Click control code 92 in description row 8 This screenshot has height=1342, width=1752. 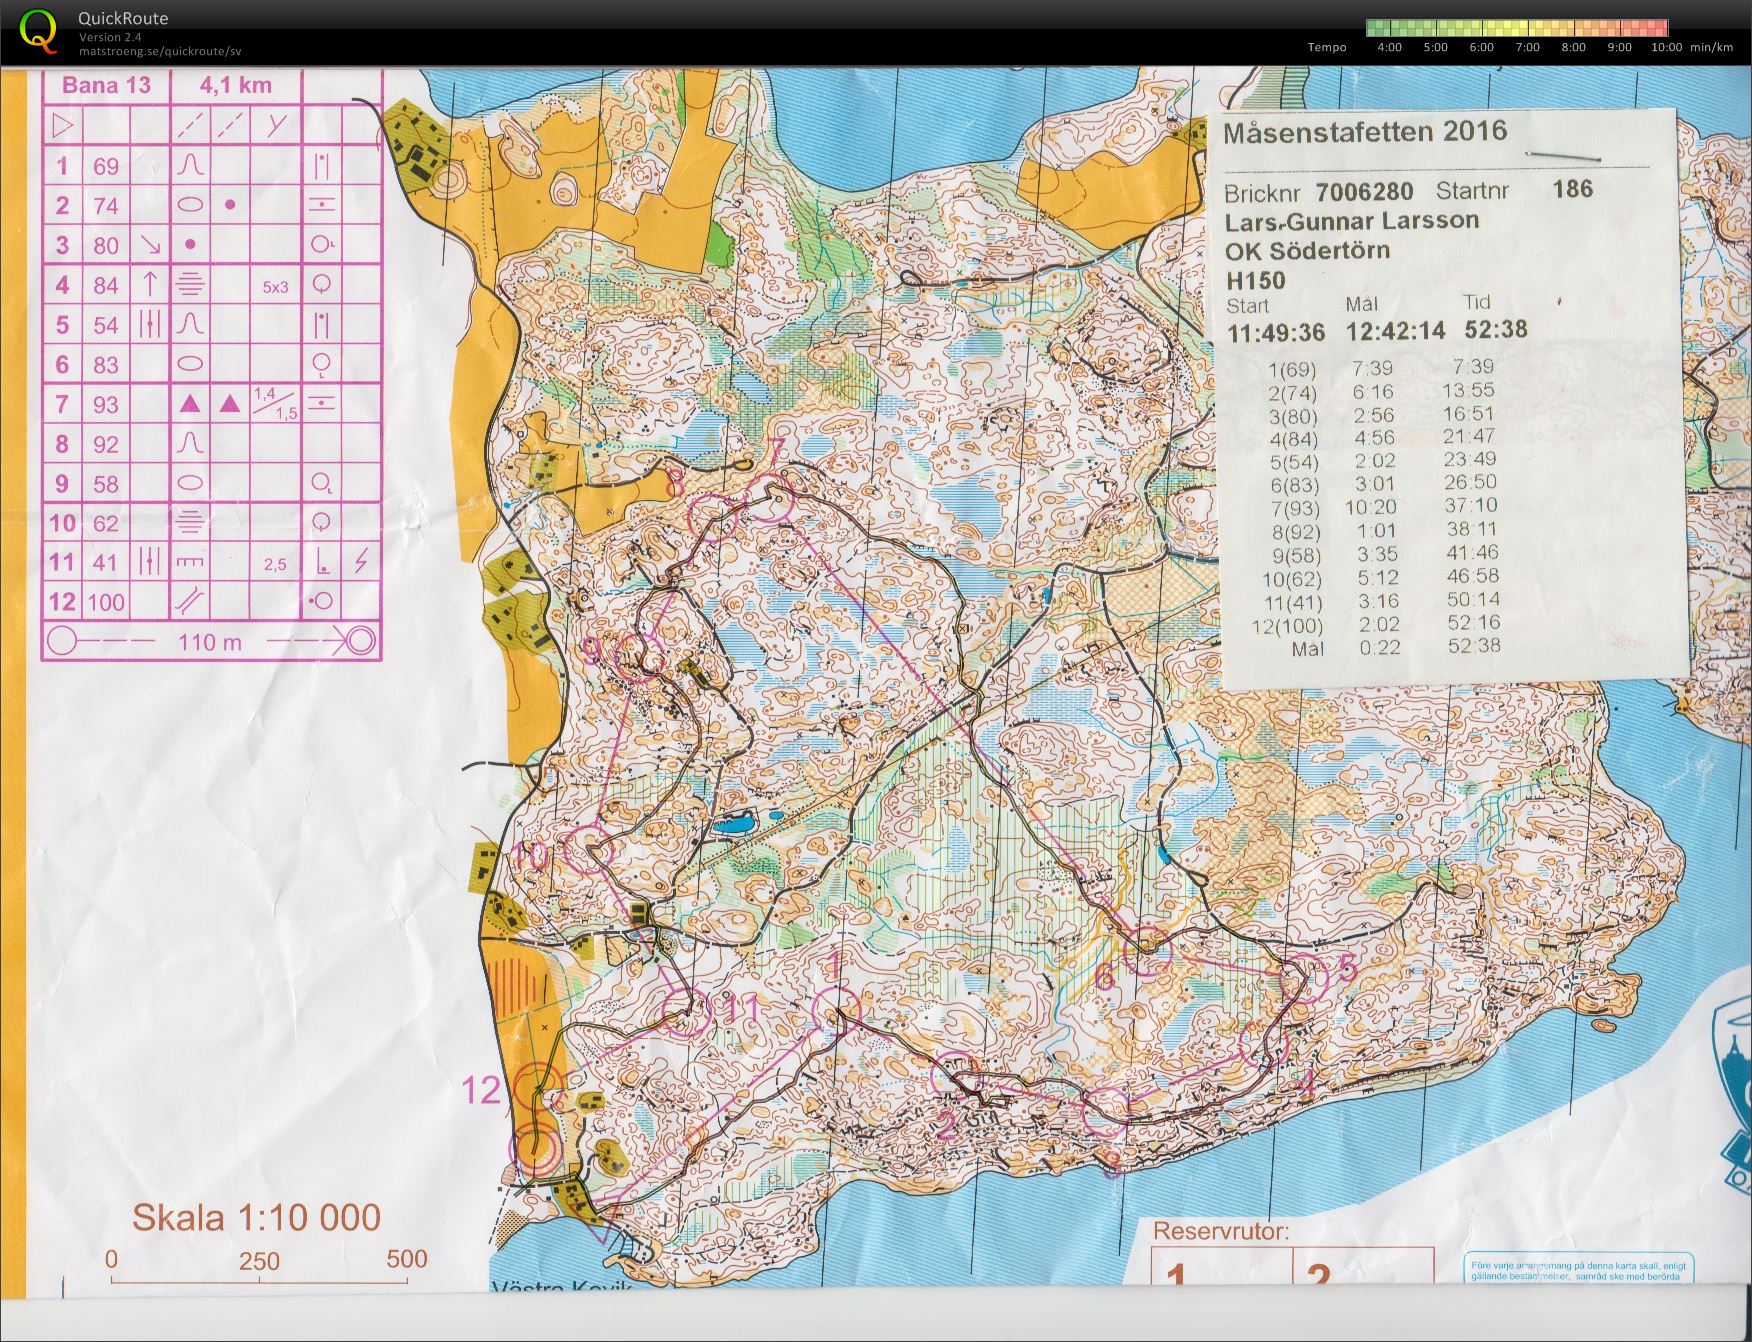106,444
